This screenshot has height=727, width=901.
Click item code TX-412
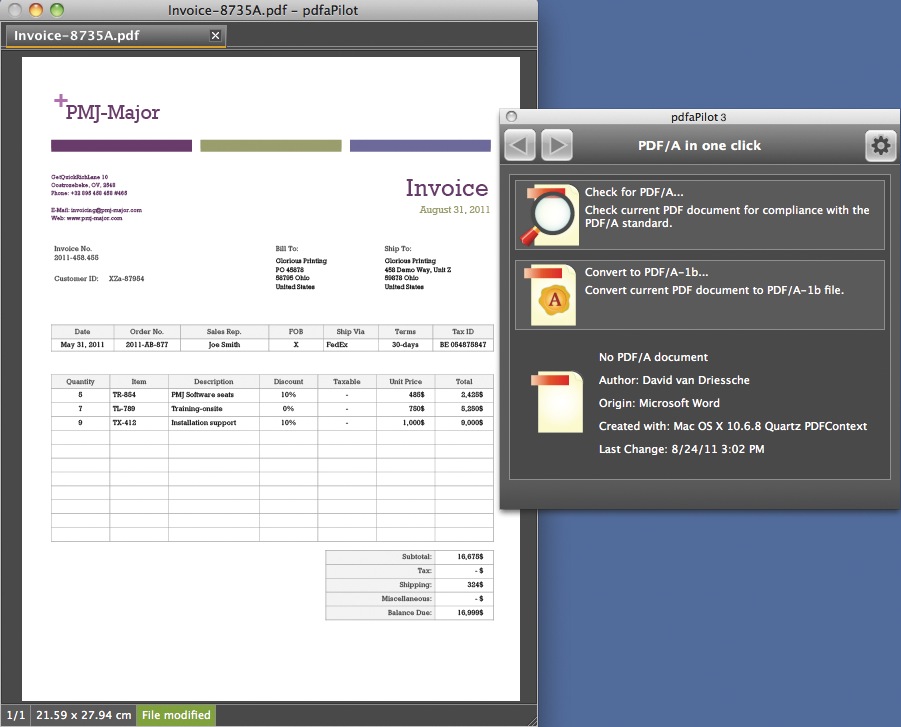click(x=124, y=422)
